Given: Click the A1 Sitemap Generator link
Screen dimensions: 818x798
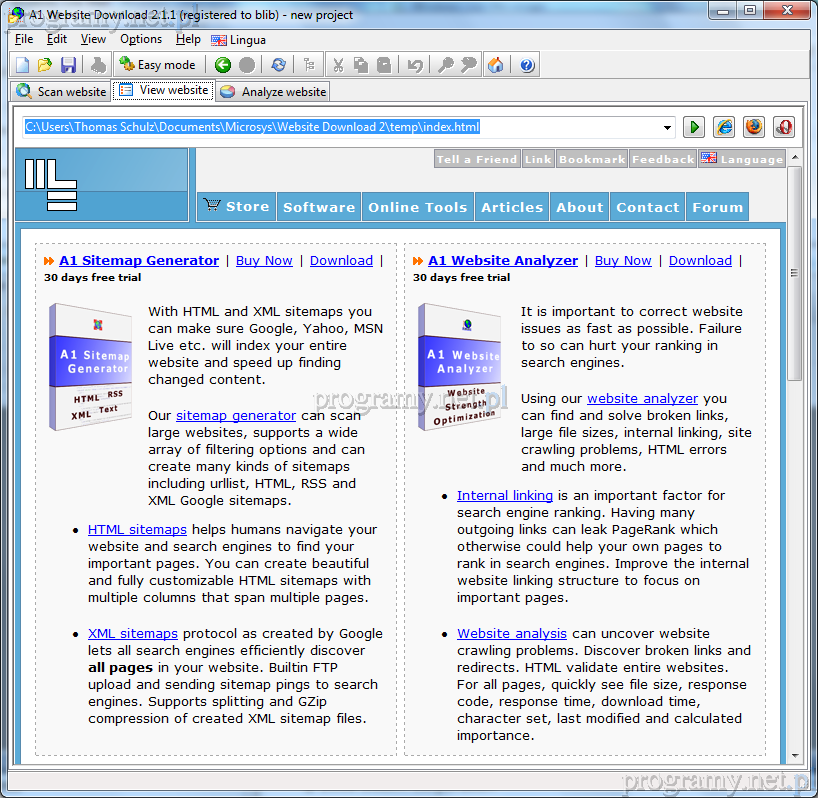Looking at the screenshot, I should tap(139, 260).
